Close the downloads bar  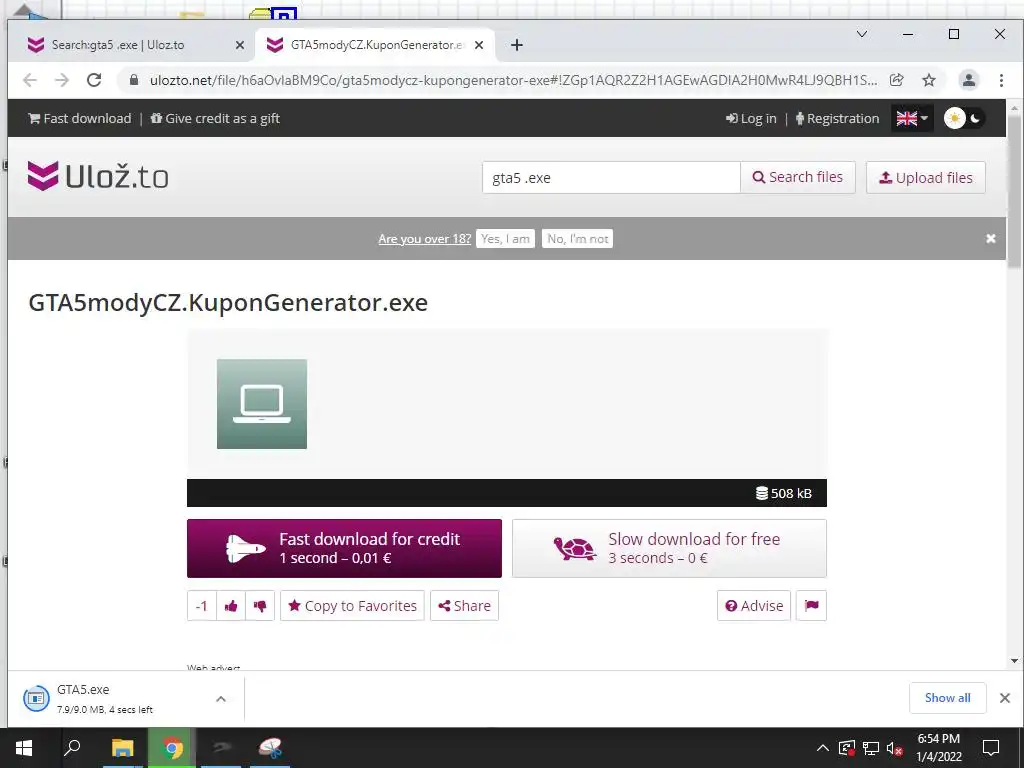click(1005, 698)
